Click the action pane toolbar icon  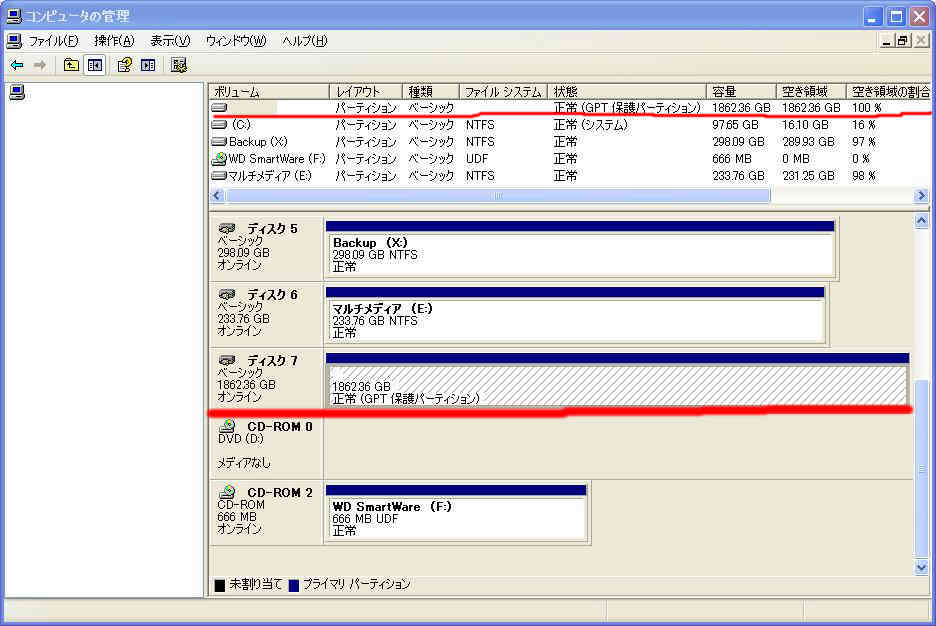(149, 65)
